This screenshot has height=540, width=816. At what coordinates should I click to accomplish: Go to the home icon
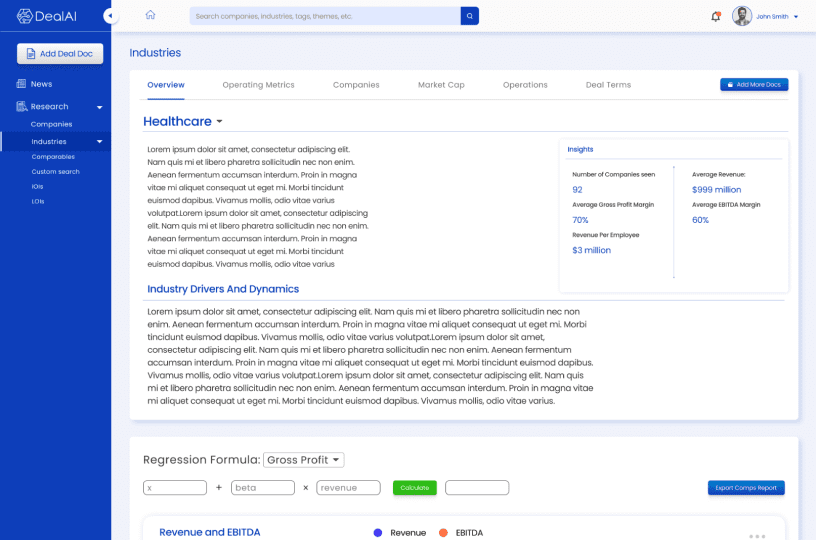coord(150,16)
